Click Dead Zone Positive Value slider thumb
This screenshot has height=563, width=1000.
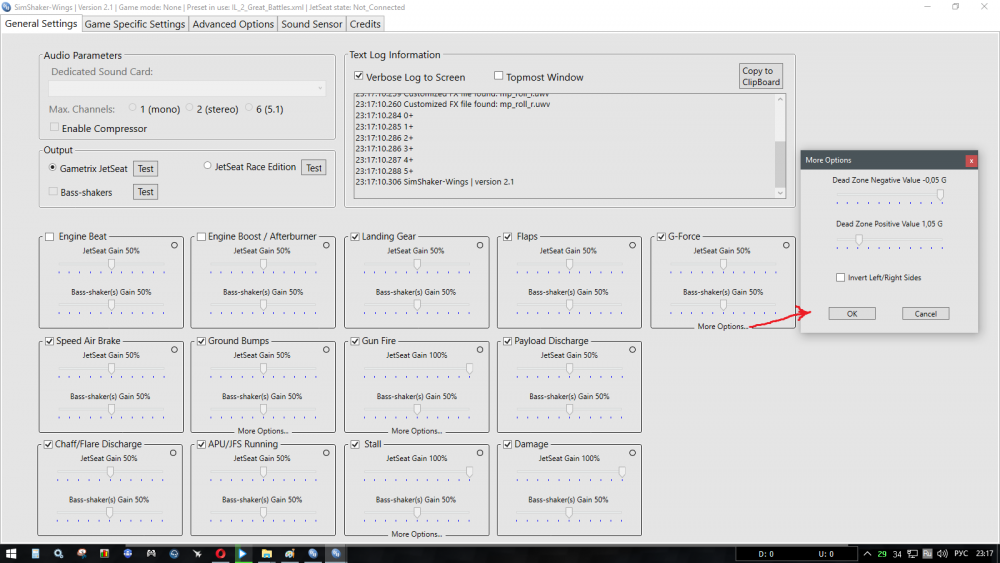click(x=859, y=239)
